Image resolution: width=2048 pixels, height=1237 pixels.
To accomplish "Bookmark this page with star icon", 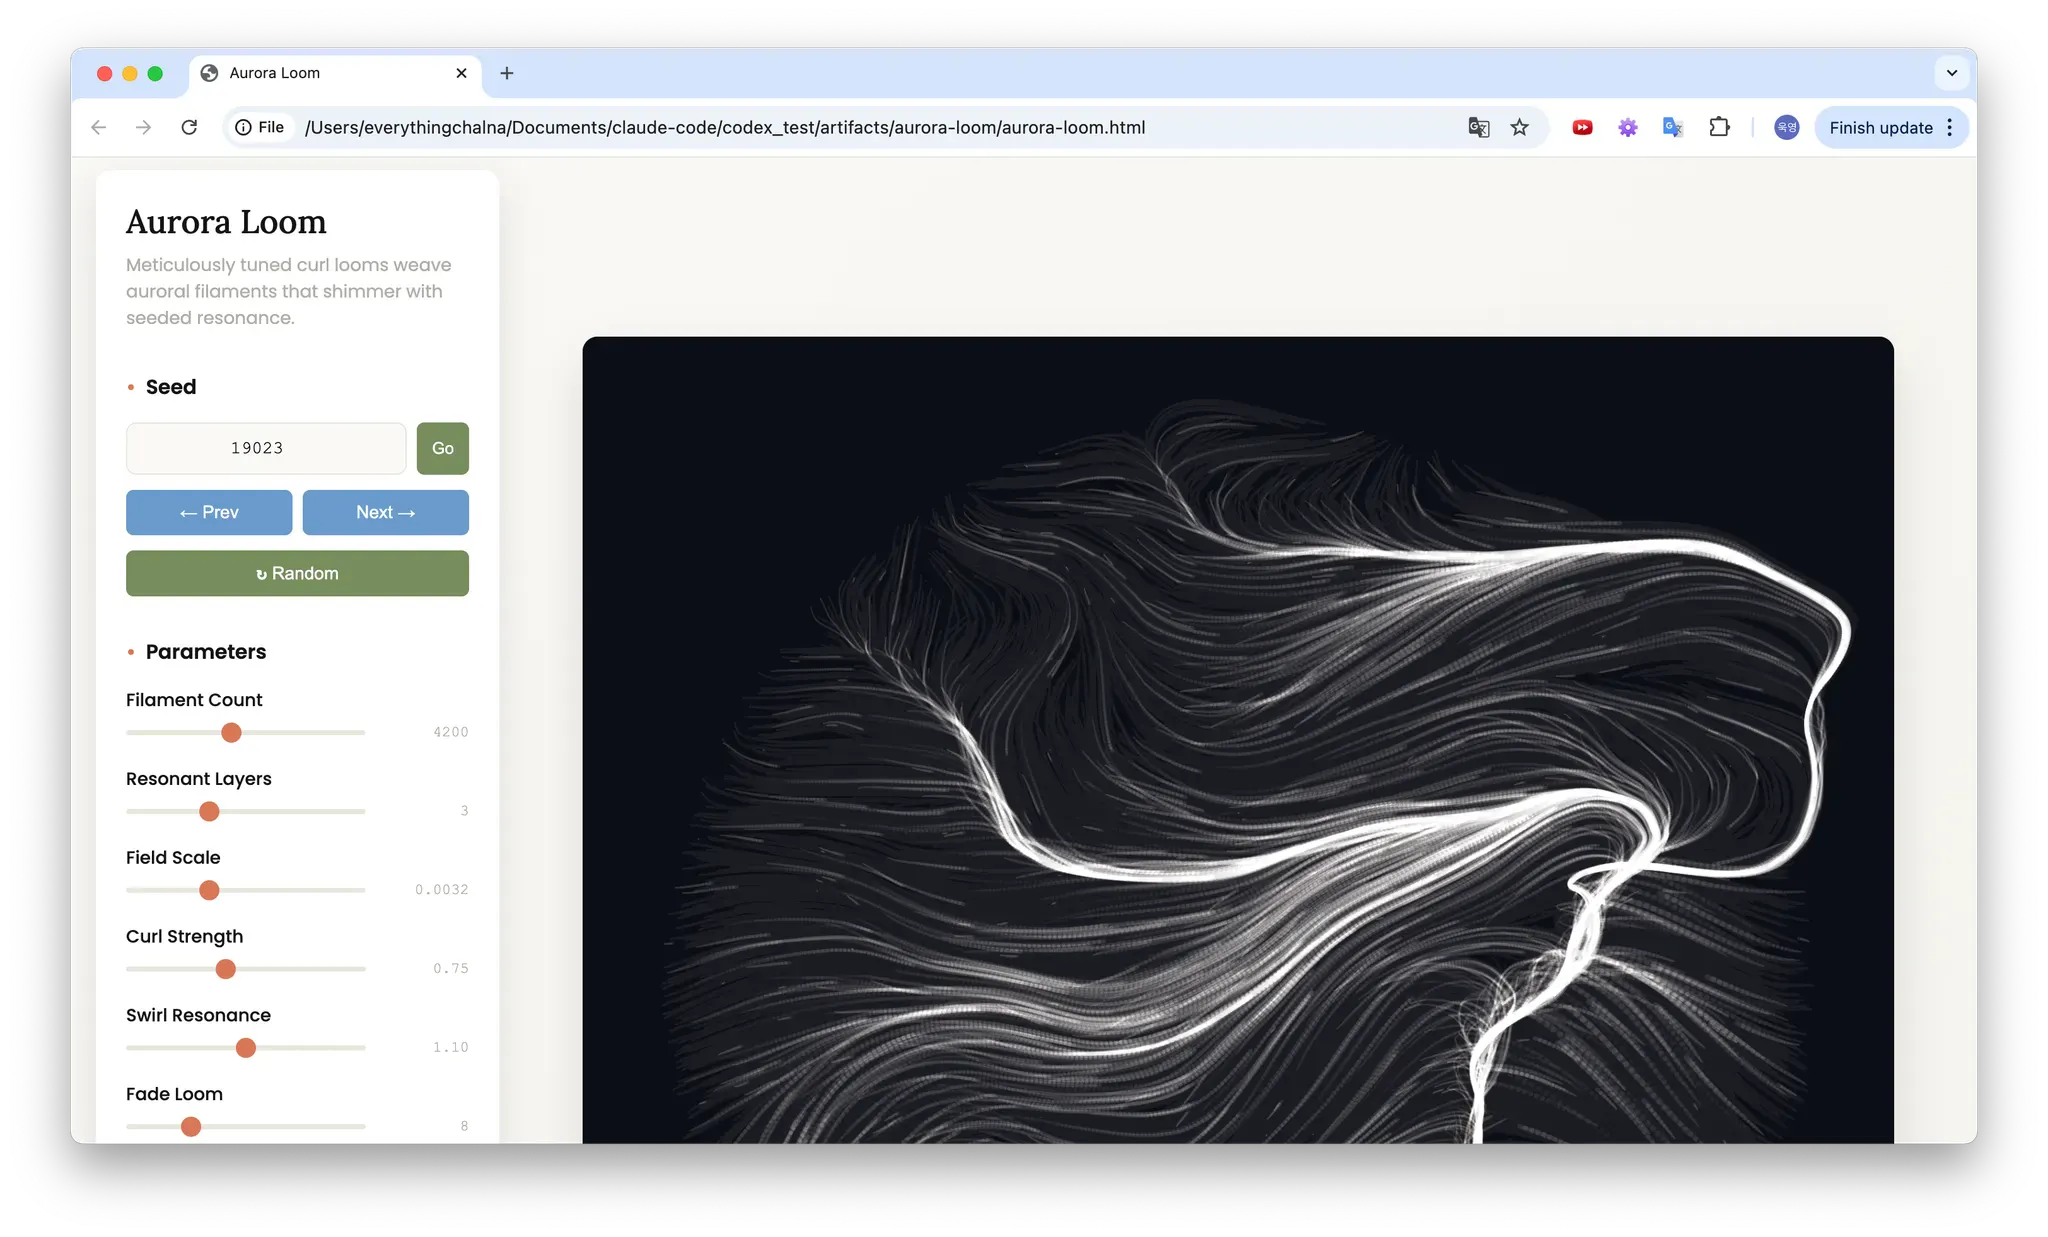I will pyautogui.click(x=1519, y=127).
